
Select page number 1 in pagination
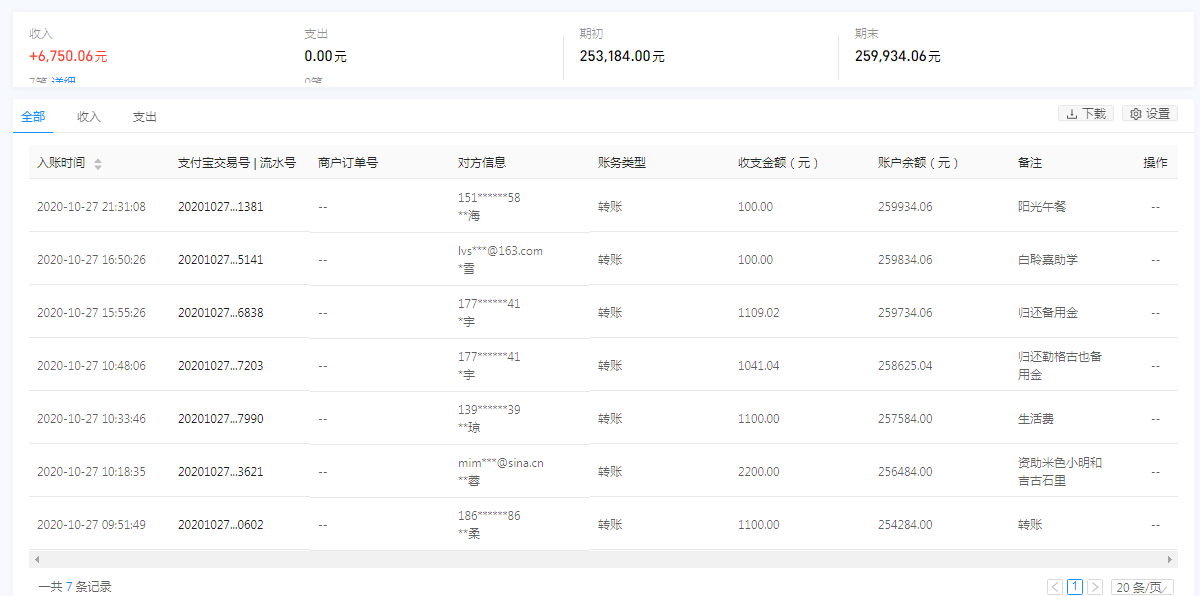1075,587
